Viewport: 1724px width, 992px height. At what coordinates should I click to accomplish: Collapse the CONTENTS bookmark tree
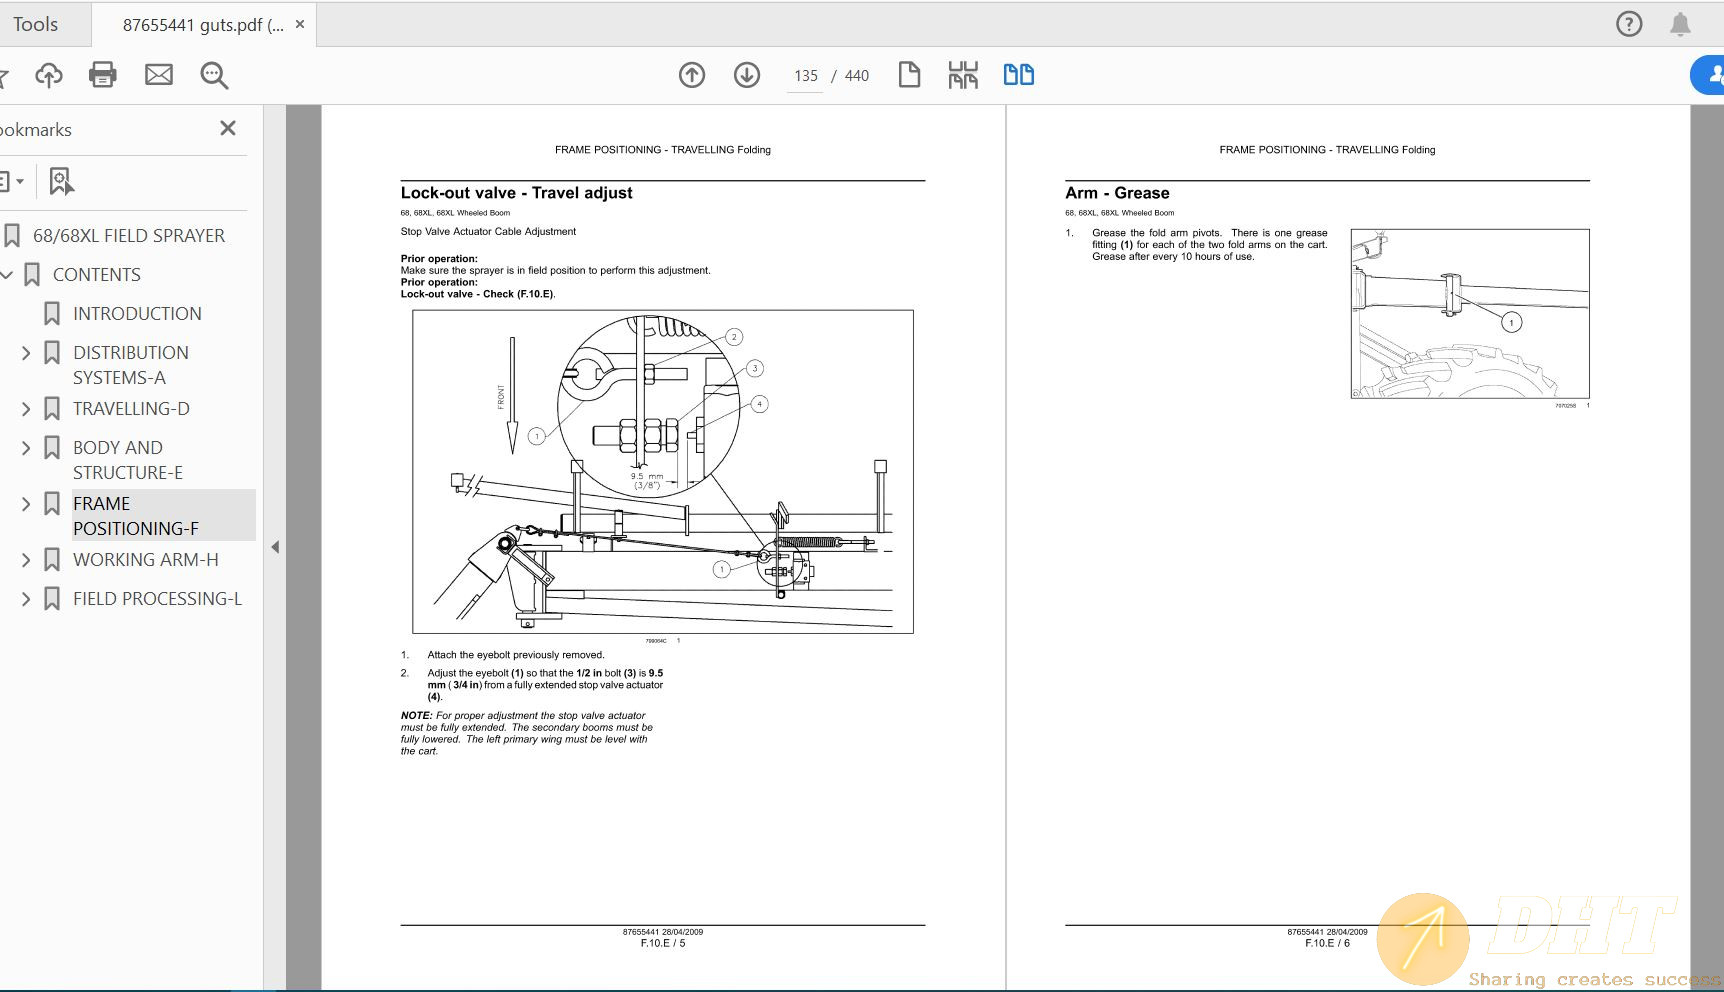coord(8,274)
